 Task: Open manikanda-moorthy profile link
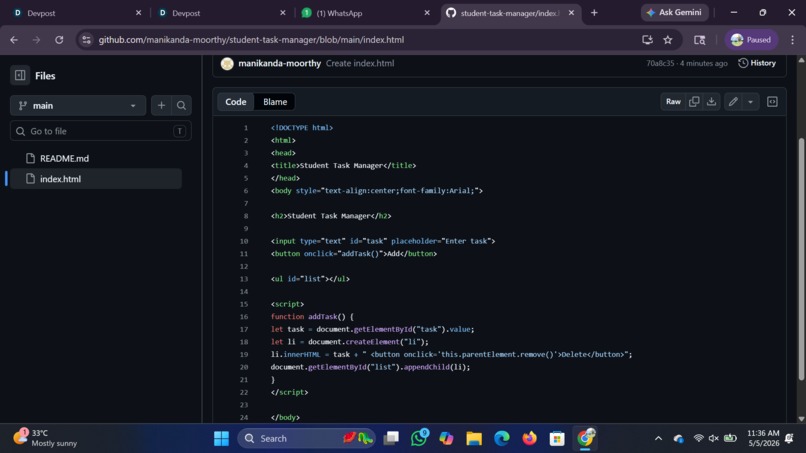(x=280, y=63)
